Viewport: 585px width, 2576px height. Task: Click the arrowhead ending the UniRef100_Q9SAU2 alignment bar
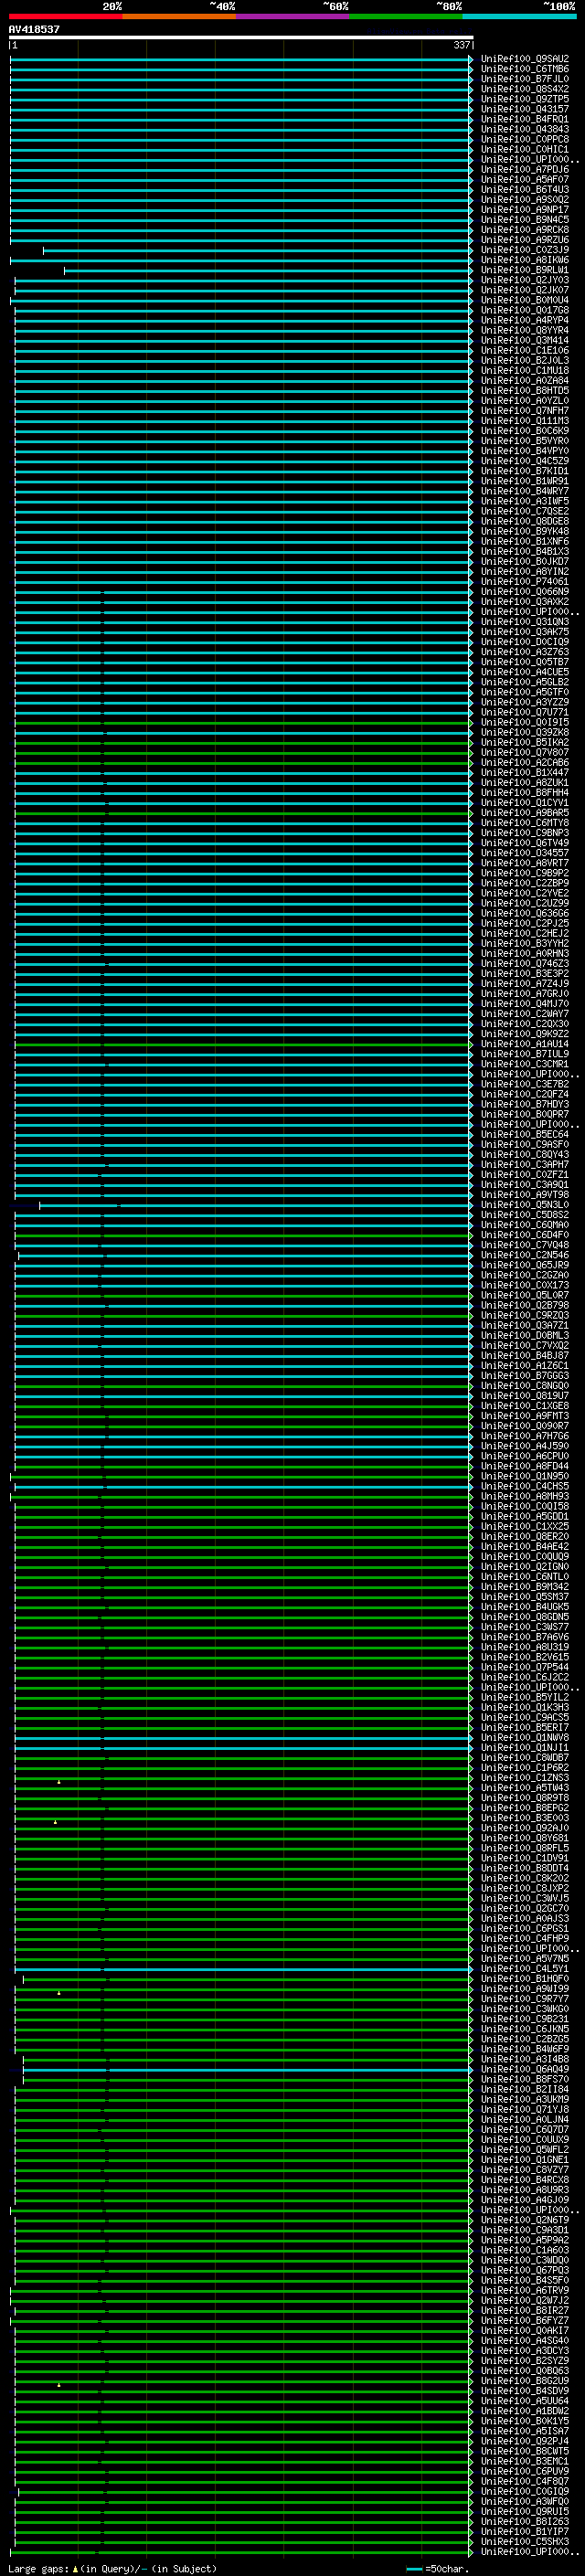[471, 59]
